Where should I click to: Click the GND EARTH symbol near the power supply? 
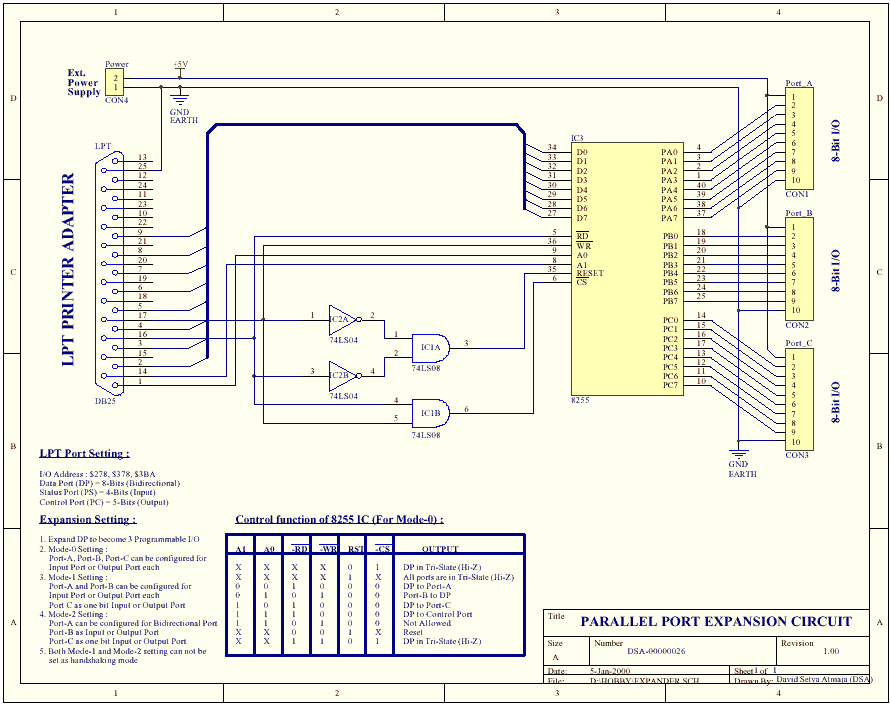(x=180, y=100)
